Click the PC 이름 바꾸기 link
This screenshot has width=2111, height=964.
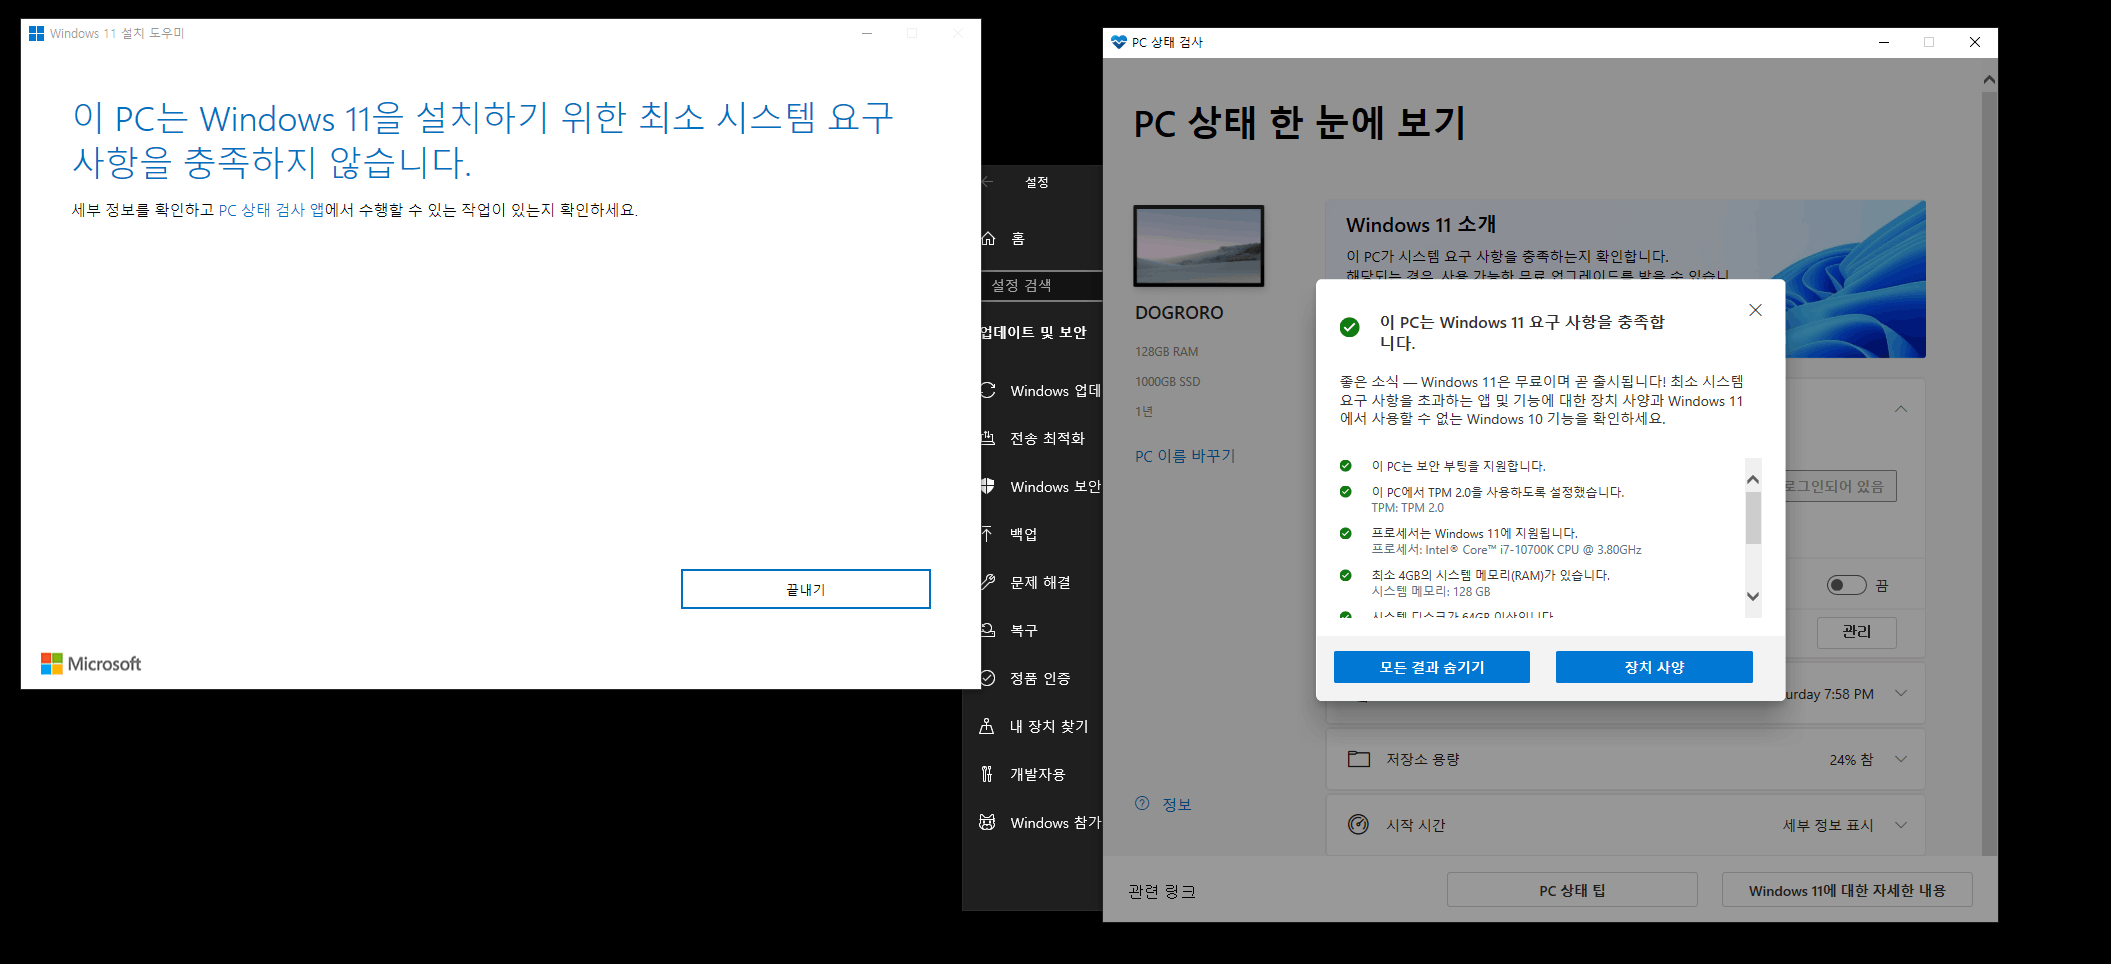1185,456
